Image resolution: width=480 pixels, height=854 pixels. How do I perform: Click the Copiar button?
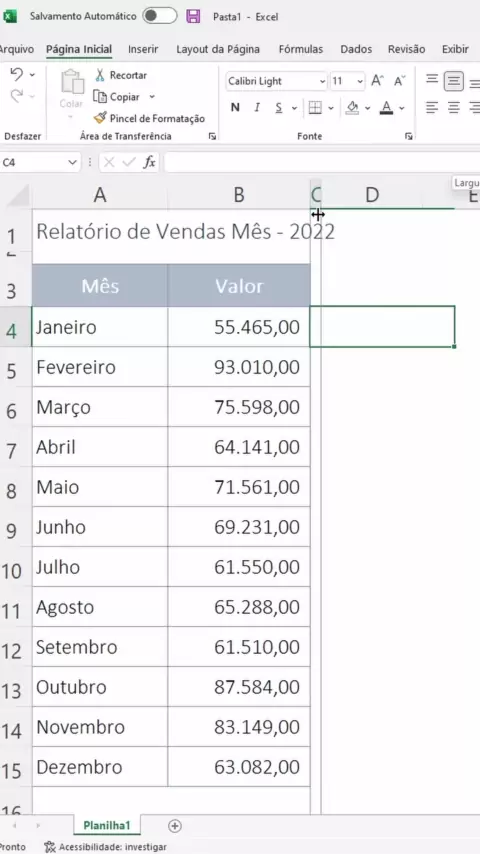pyautogui.click(x=118, y=97)
